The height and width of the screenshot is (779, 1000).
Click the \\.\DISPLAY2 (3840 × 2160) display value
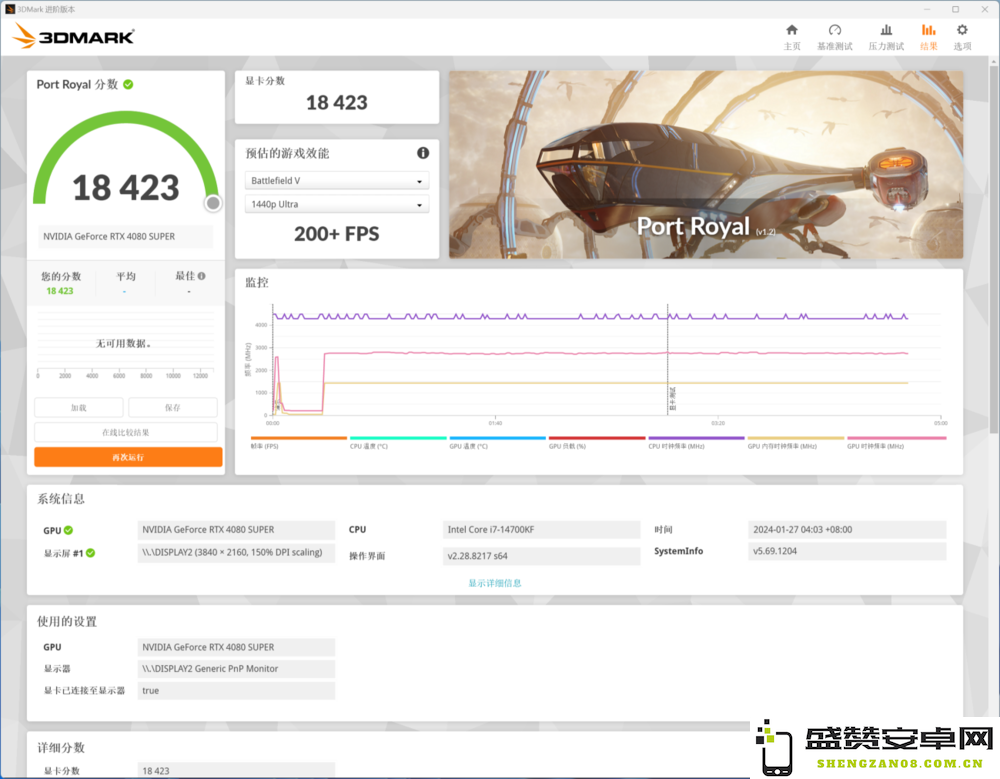click(236, 553)
